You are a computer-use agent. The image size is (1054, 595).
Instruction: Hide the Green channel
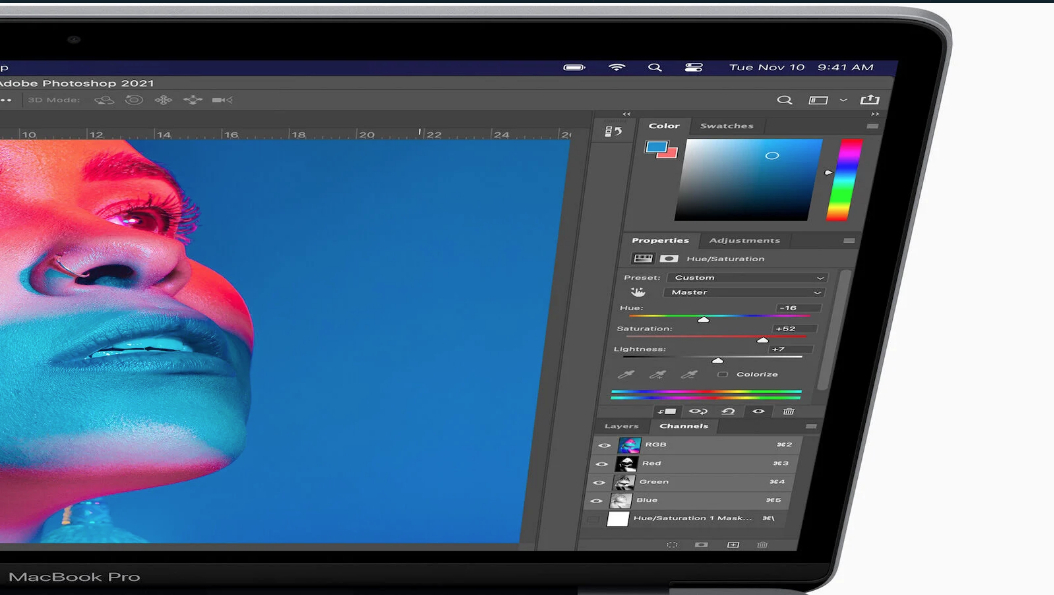point(598,482)
